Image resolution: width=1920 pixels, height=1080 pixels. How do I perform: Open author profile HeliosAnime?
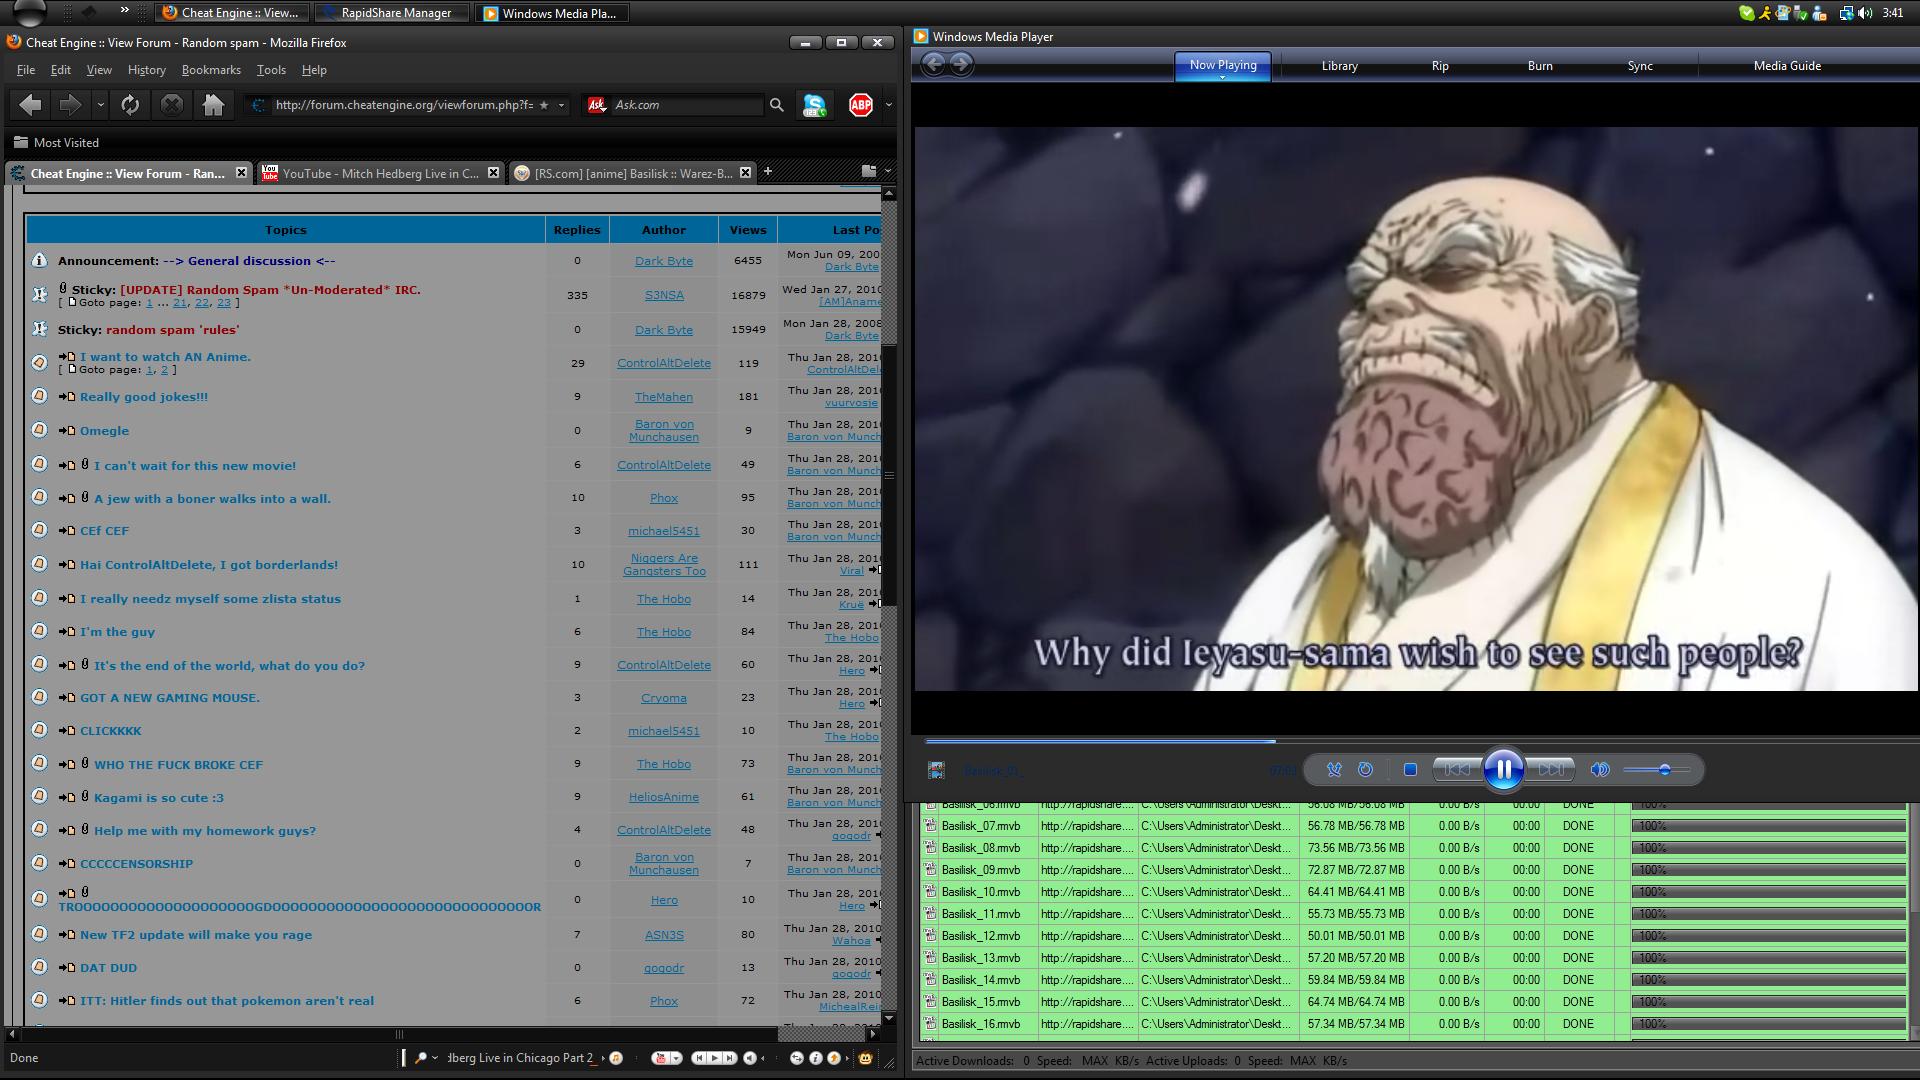pyautogui.click(x=664, y=797)
